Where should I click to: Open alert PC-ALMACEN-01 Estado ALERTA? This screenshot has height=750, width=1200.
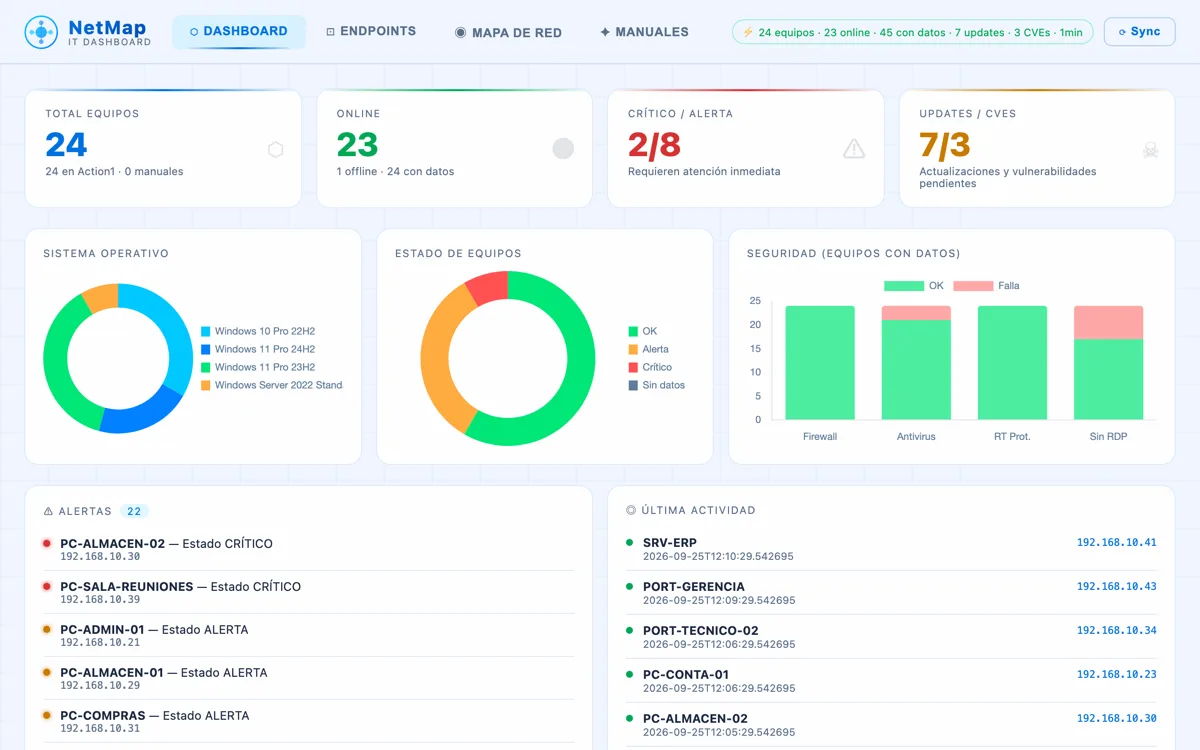click(308, 678)
